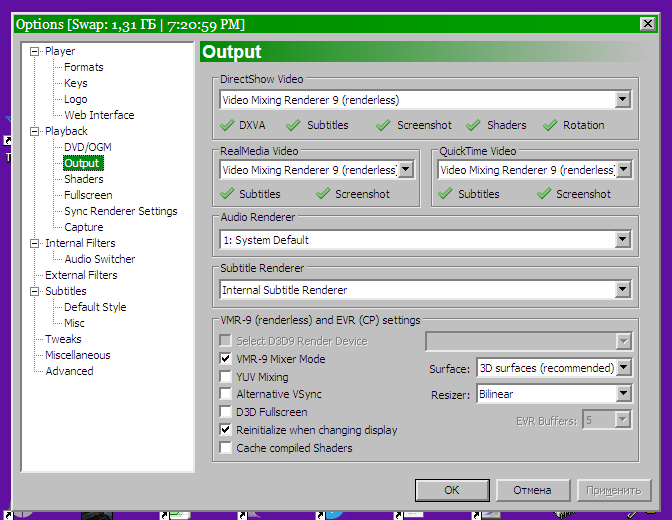This screenshot has height=520, width=672.
Task: Open the DirectShow Video renderer dropdown
Action: pyautogui.click(x=622, y=99)
